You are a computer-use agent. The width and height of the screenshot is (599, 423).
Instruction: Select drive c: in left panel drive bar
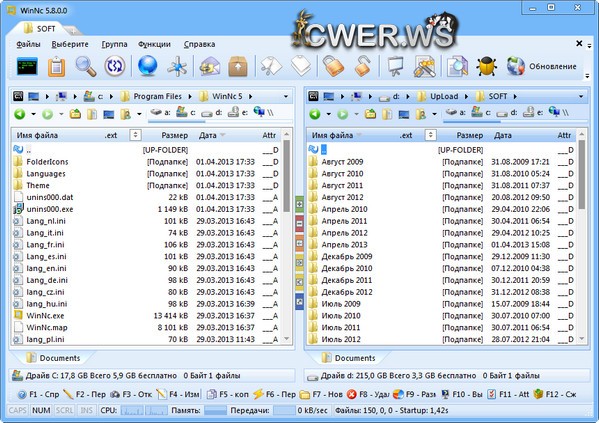coord(186,113)
